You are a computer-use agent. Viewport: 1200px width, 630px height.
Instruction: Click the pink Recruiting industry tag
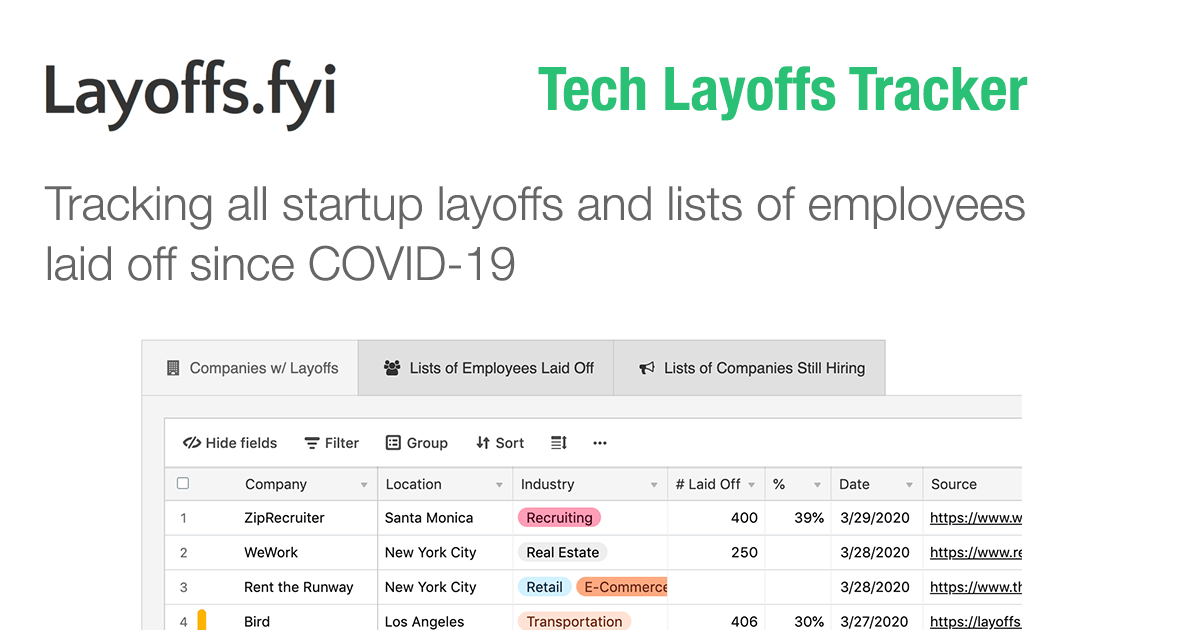pyautogui.click(x=559, y=518)
